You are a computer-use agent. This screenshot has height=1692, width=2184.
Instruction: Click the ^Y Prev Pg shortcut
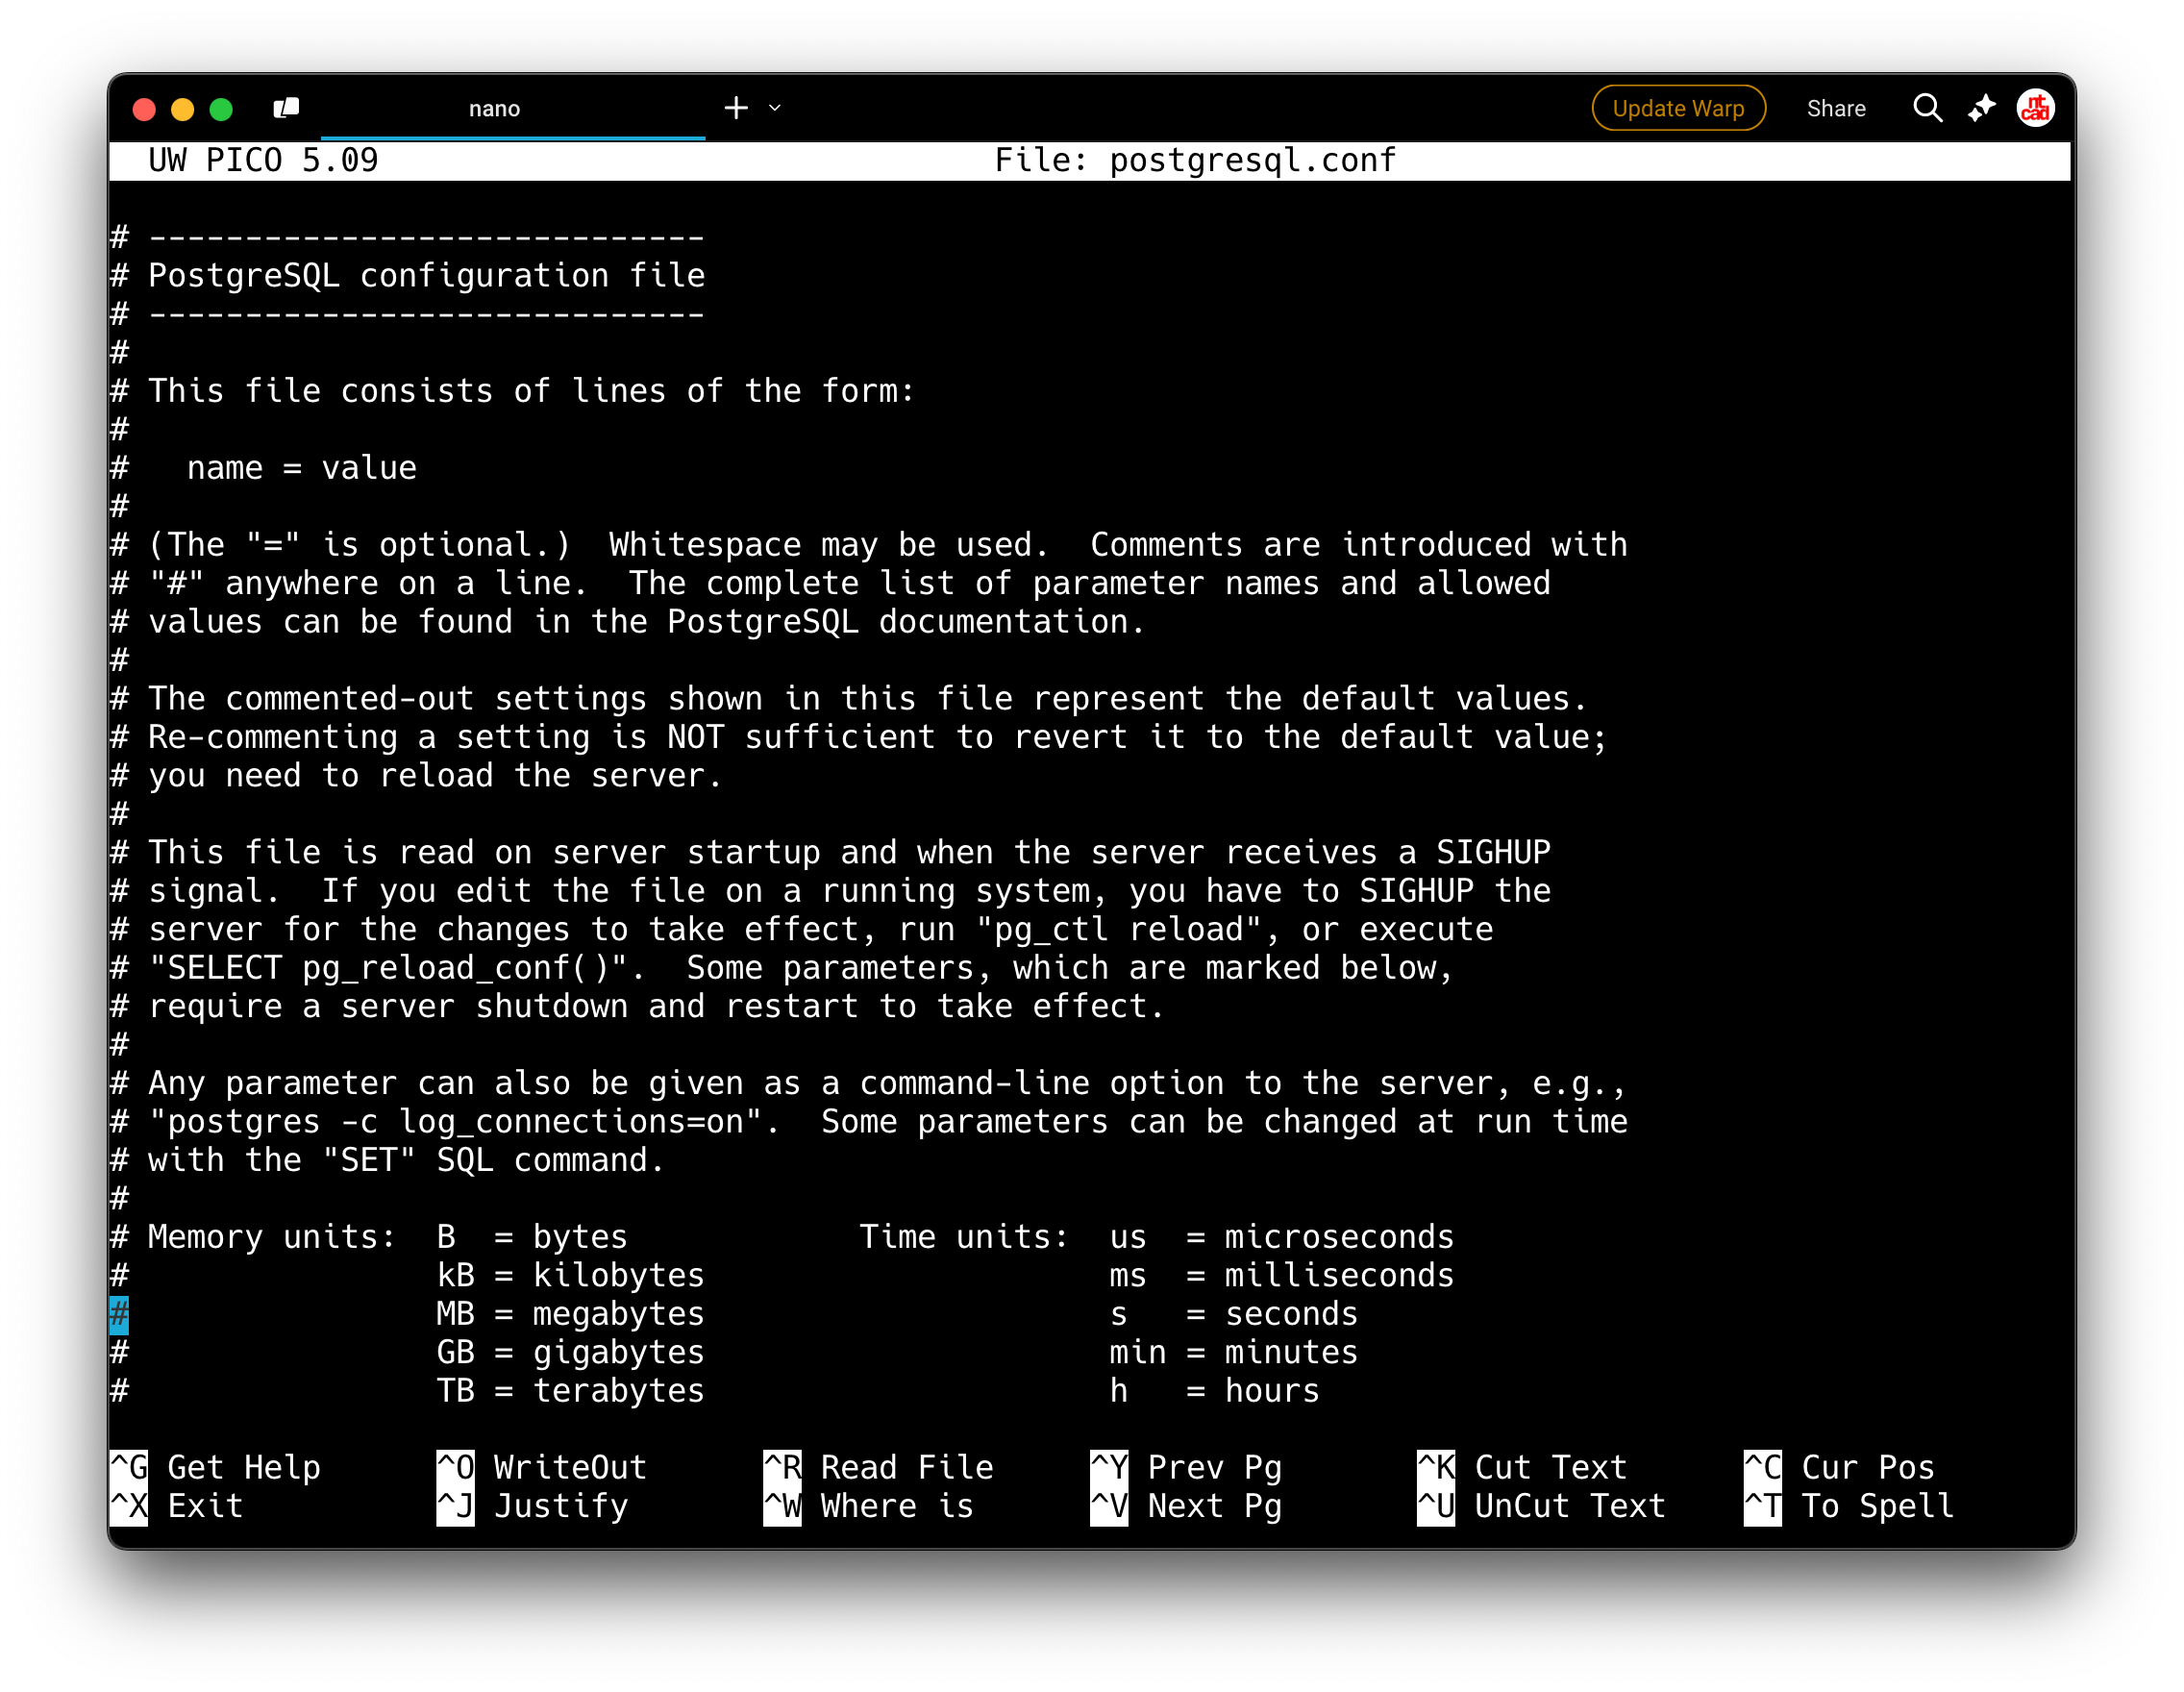coord(1186,1467)
